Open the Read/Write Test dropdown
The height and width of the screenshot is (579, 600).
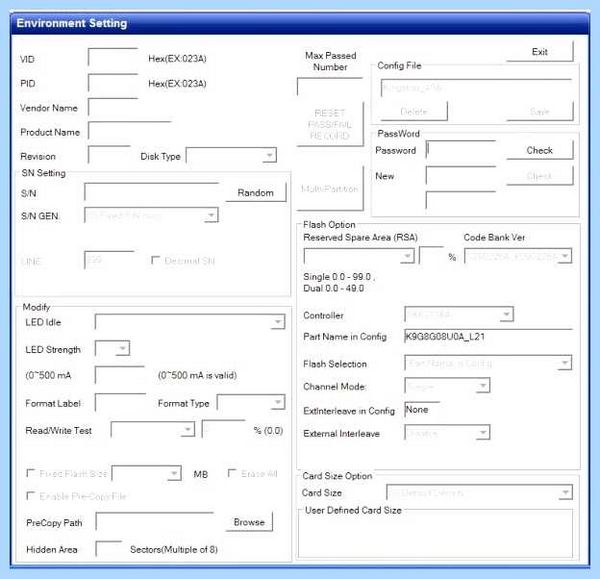[153, 429]
